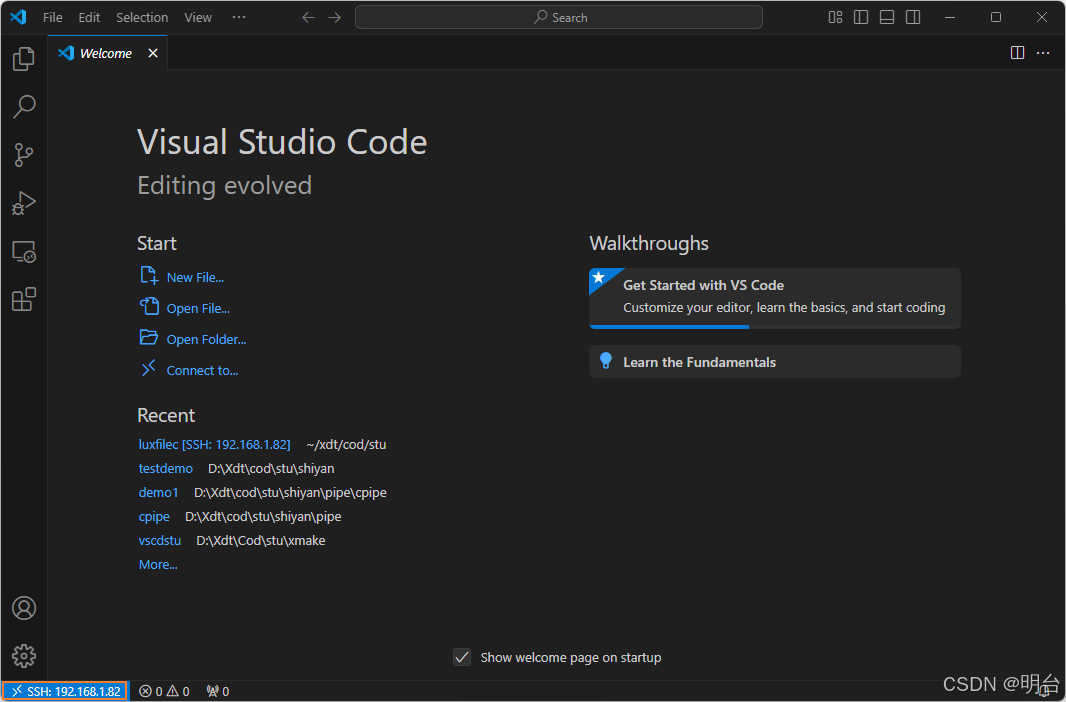The image size is (1066, 702).
Task: Click the Open Folder icon
Action: (x=149, y=337)
